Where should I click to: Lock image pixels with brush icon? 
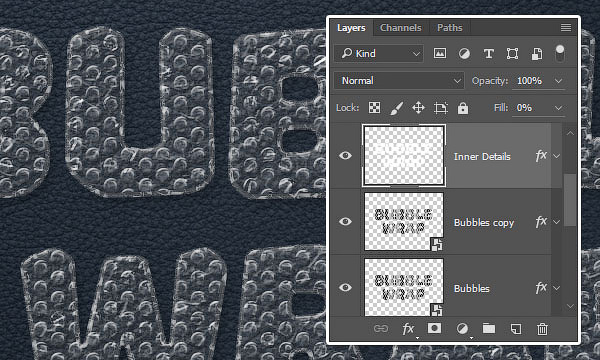(396, 108)
